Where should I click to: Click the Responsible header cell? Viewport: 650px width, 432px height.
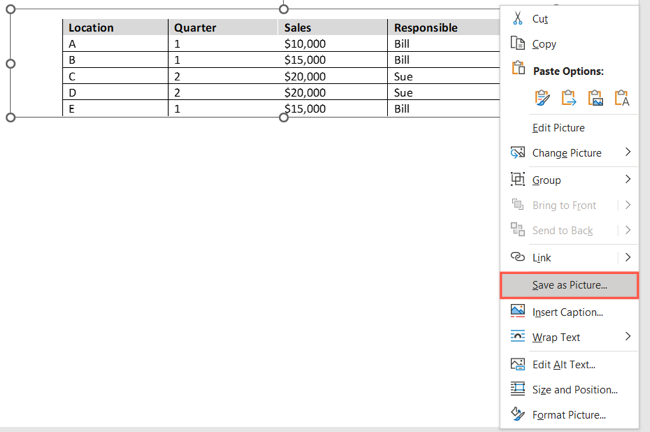(444, 27)
